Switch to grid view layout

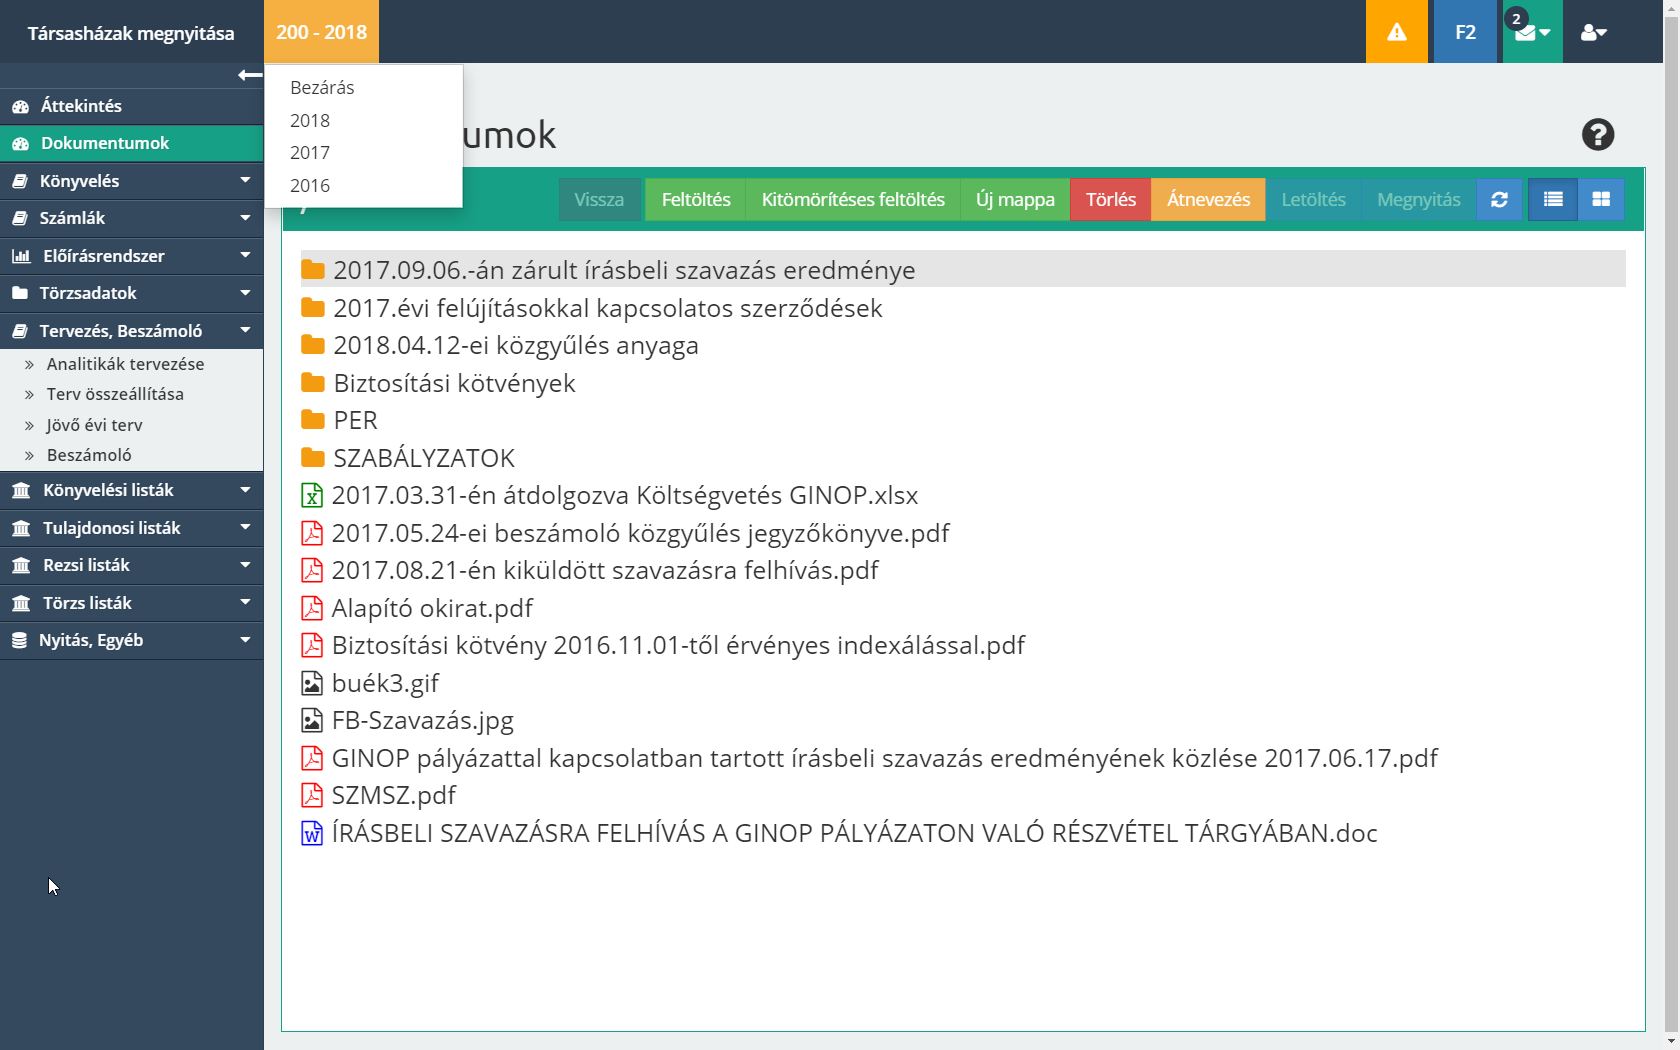coord(1600,199)
